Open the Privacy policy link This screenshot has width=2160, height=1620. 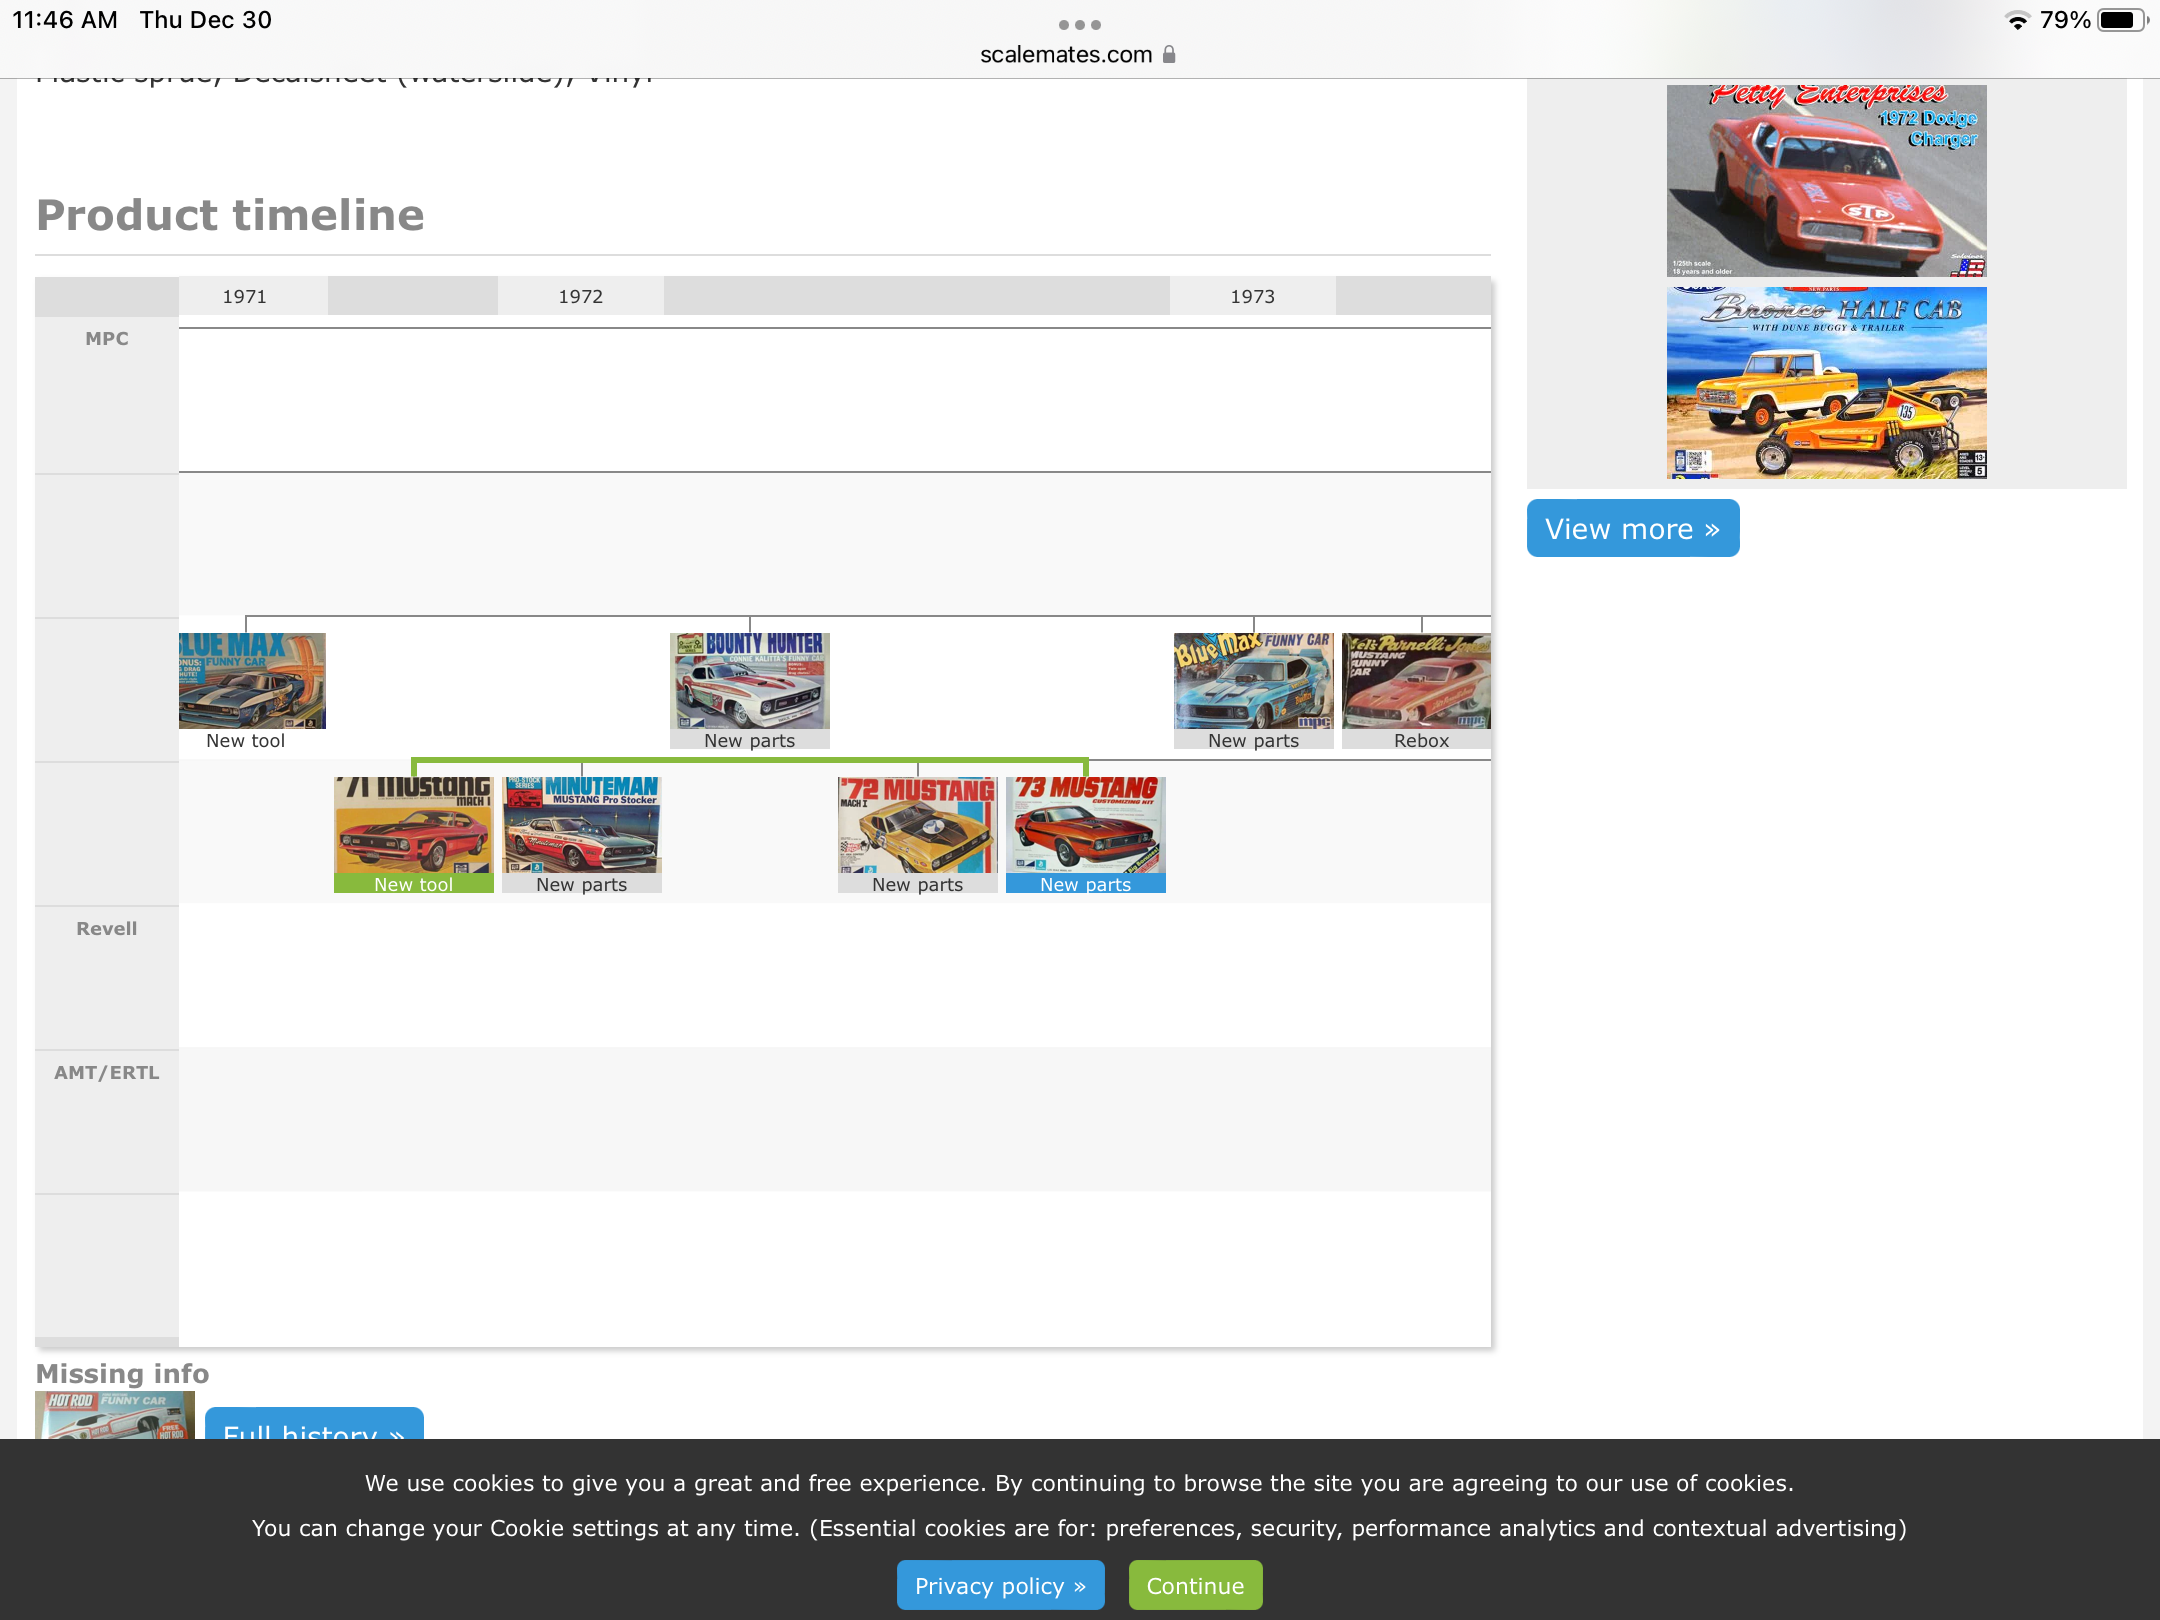pyautogui.click(x=1000, y=1586)
